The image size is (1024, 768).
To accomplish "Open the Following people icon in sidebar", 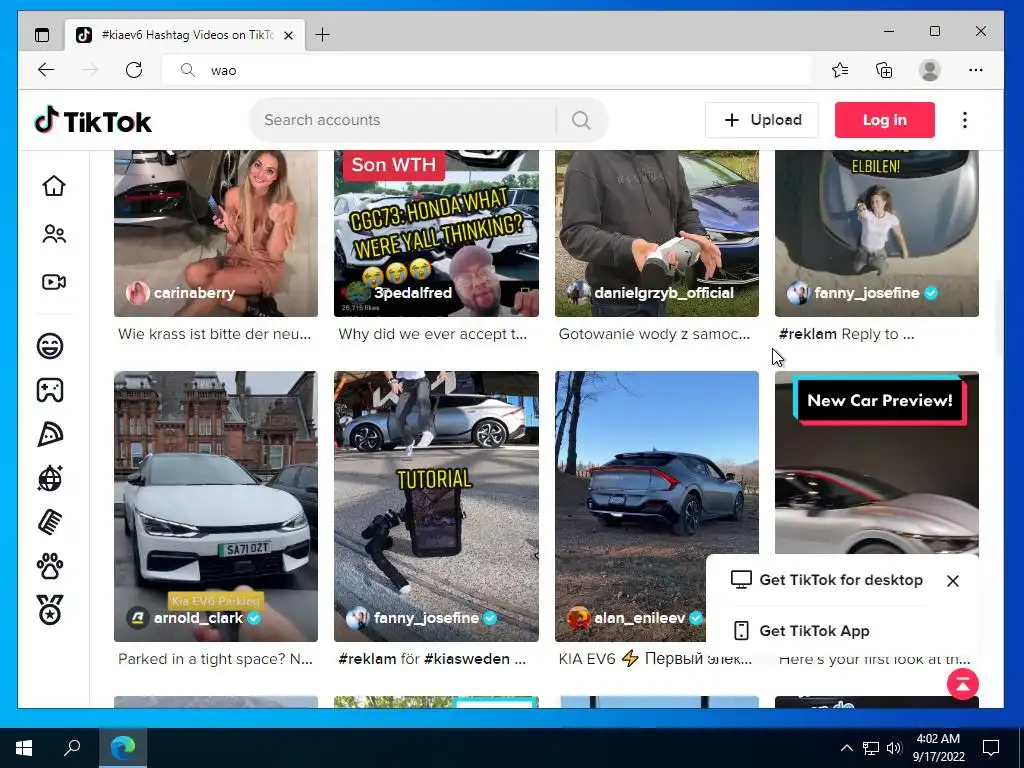I will click(54, 234).
